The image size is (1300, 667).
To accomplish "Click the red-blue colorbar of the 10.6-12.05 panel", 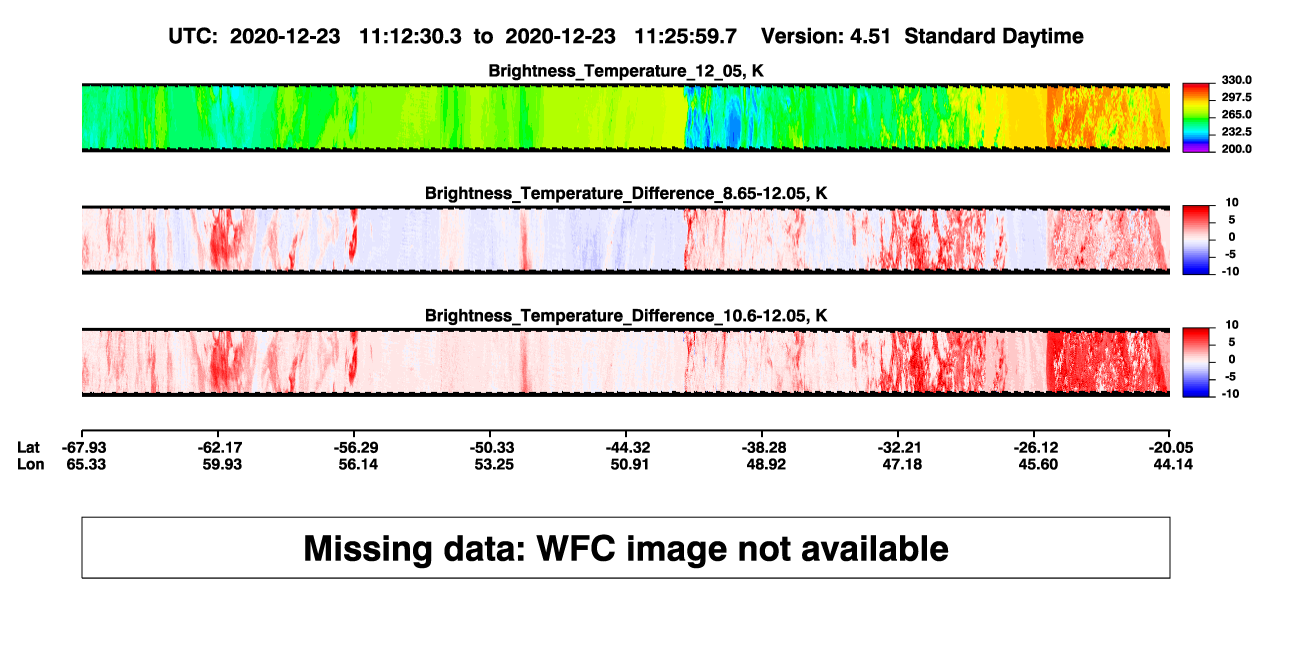I will 1199,363.
